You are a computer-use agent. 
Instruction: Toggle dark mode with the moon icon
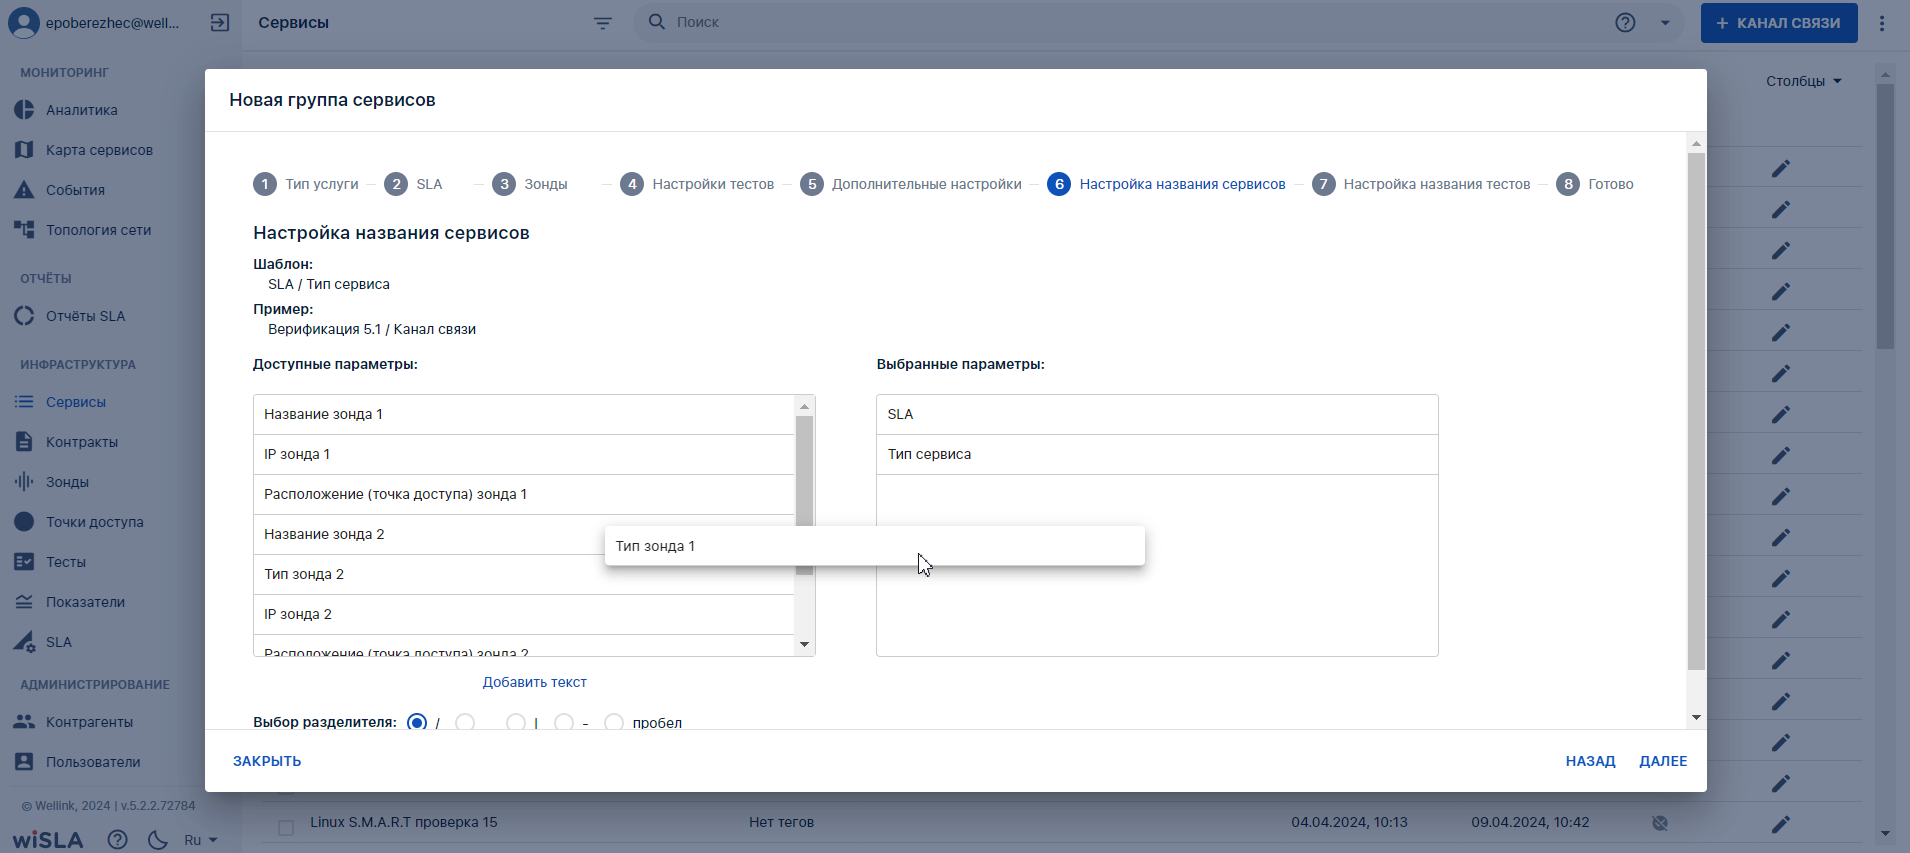click(x=157, y=840)
